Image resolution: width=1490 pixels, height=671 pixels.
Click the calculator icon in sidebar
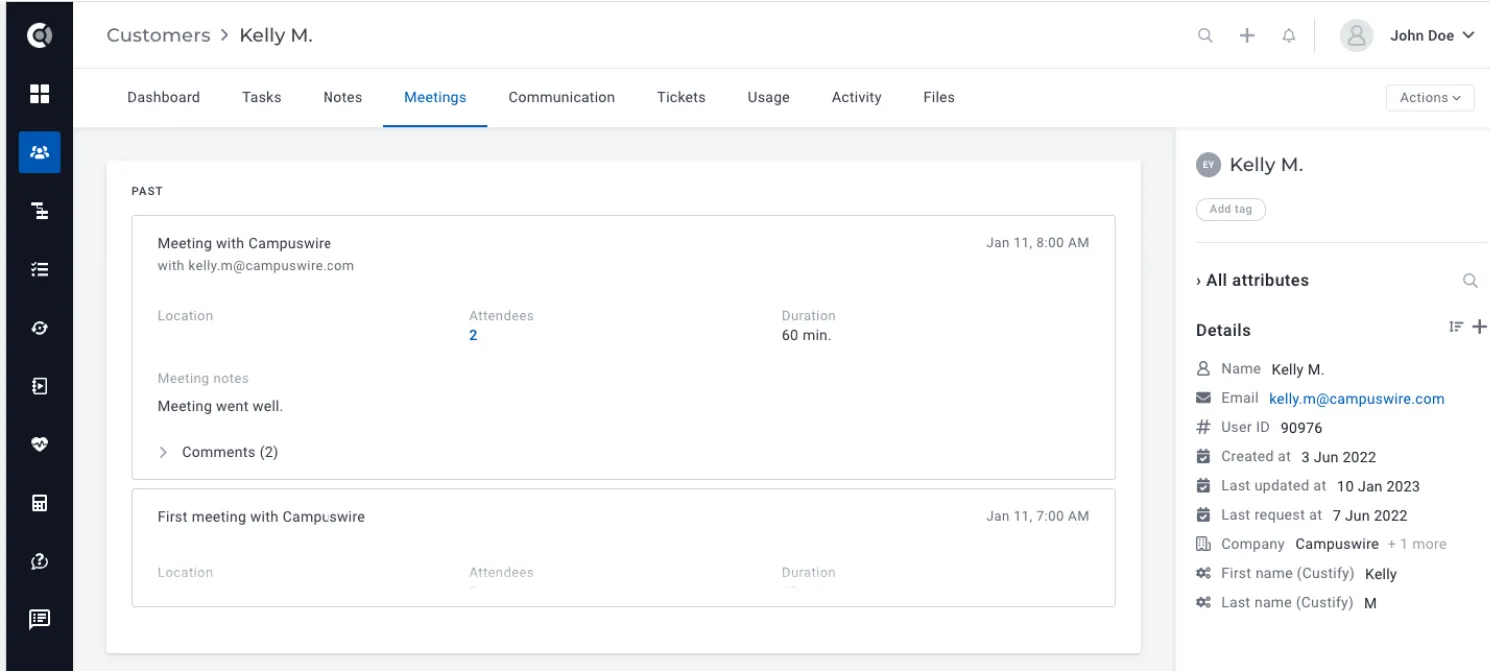(x=39, y=503)
